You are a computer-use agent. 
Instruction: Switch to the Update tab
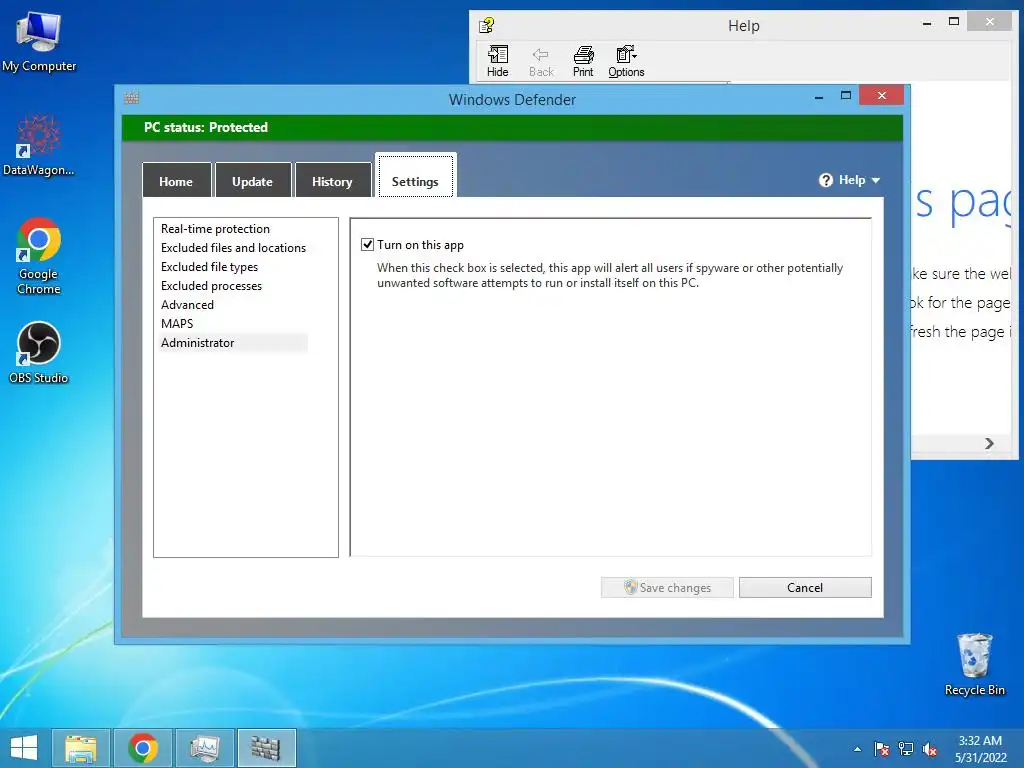[x=253, y=180]
